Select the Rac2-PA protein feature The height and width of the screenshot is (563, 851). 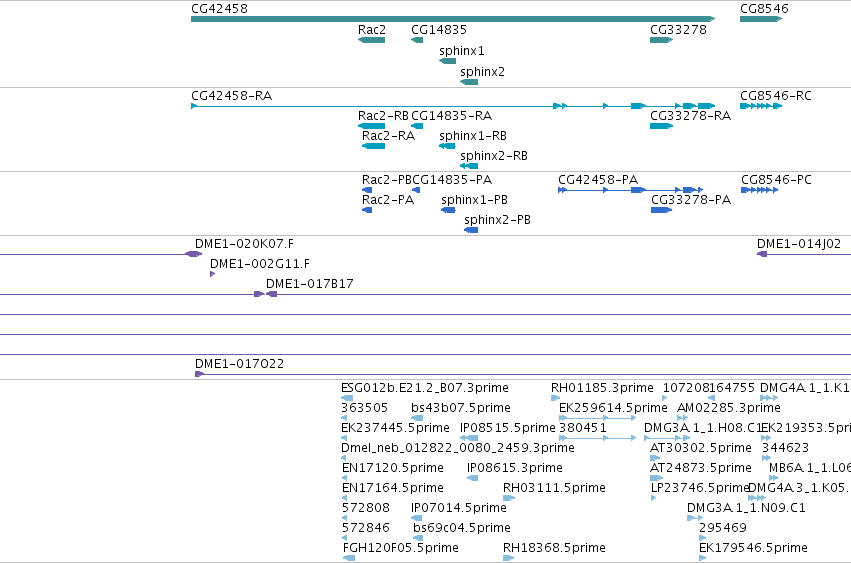pyautogui.click(x=367, y=210)
